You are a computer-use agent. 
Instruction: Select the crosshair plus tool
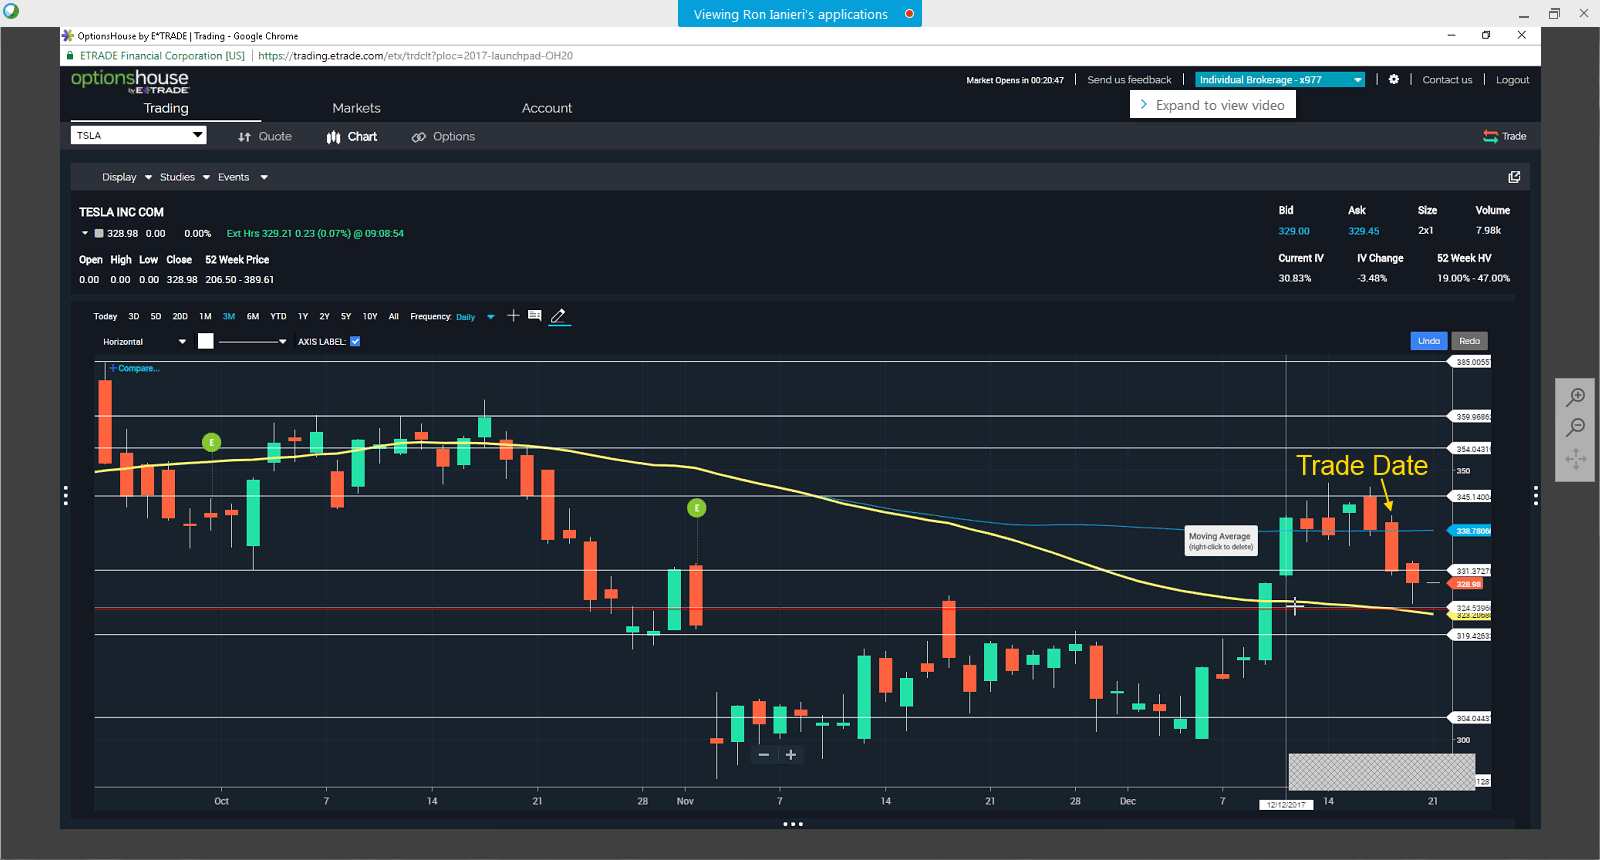click(513, 315)
